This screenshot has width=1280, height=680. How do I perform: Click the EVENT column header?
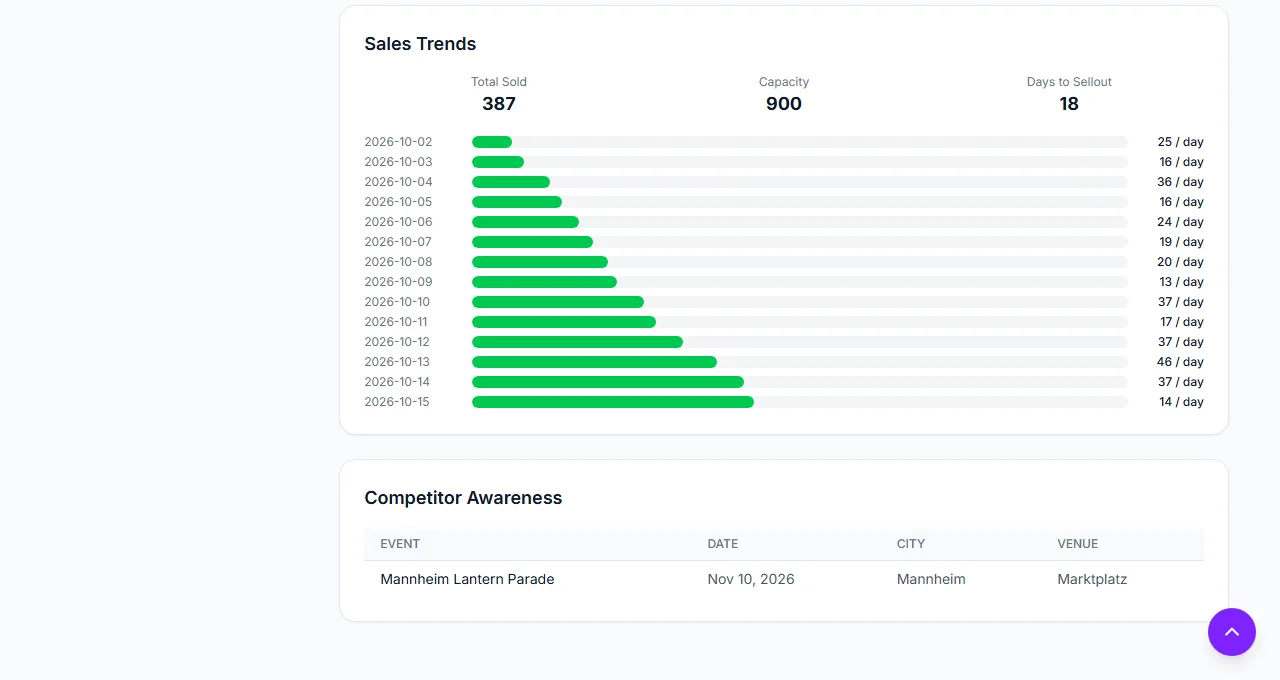400,544
